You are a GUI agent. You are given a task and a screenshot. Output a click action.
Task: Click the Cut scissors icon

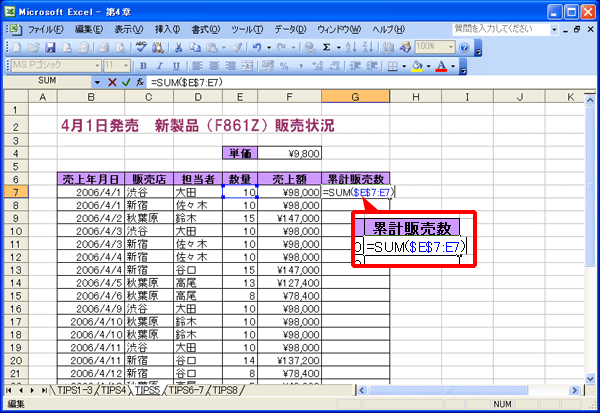click(178, 47)
